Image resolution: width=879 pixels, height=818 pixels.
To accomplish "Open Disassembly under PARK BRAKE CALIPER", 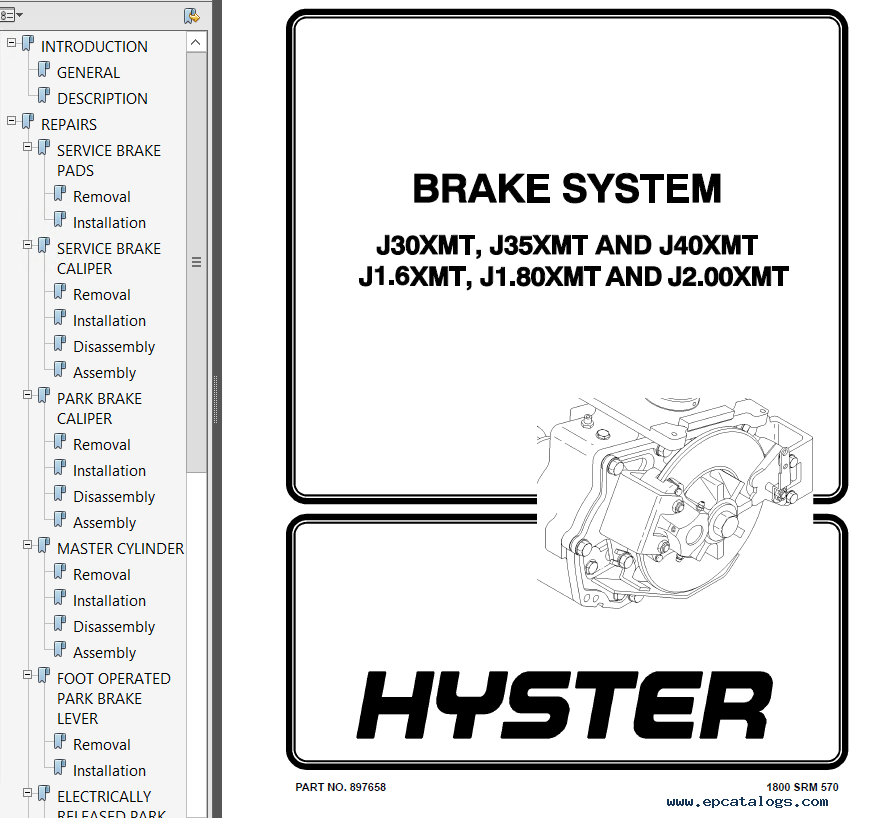I will point(114,497).
